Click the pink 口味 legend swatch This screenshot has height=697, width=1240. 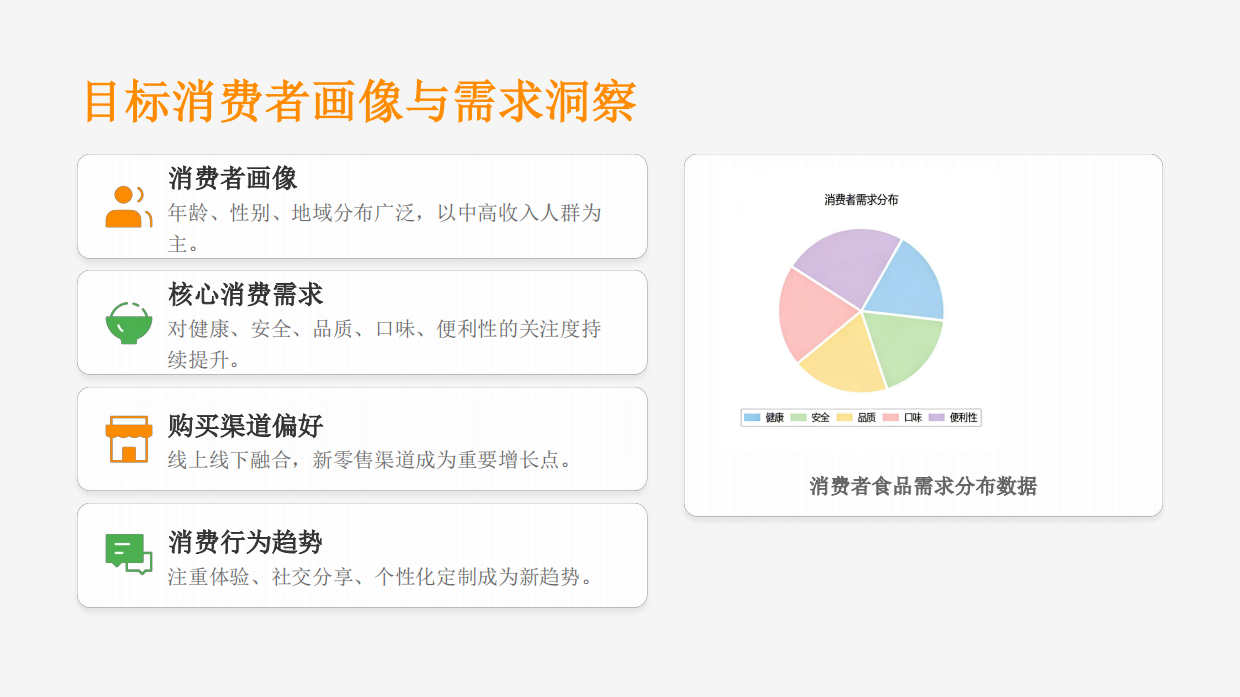pos(890,417)
